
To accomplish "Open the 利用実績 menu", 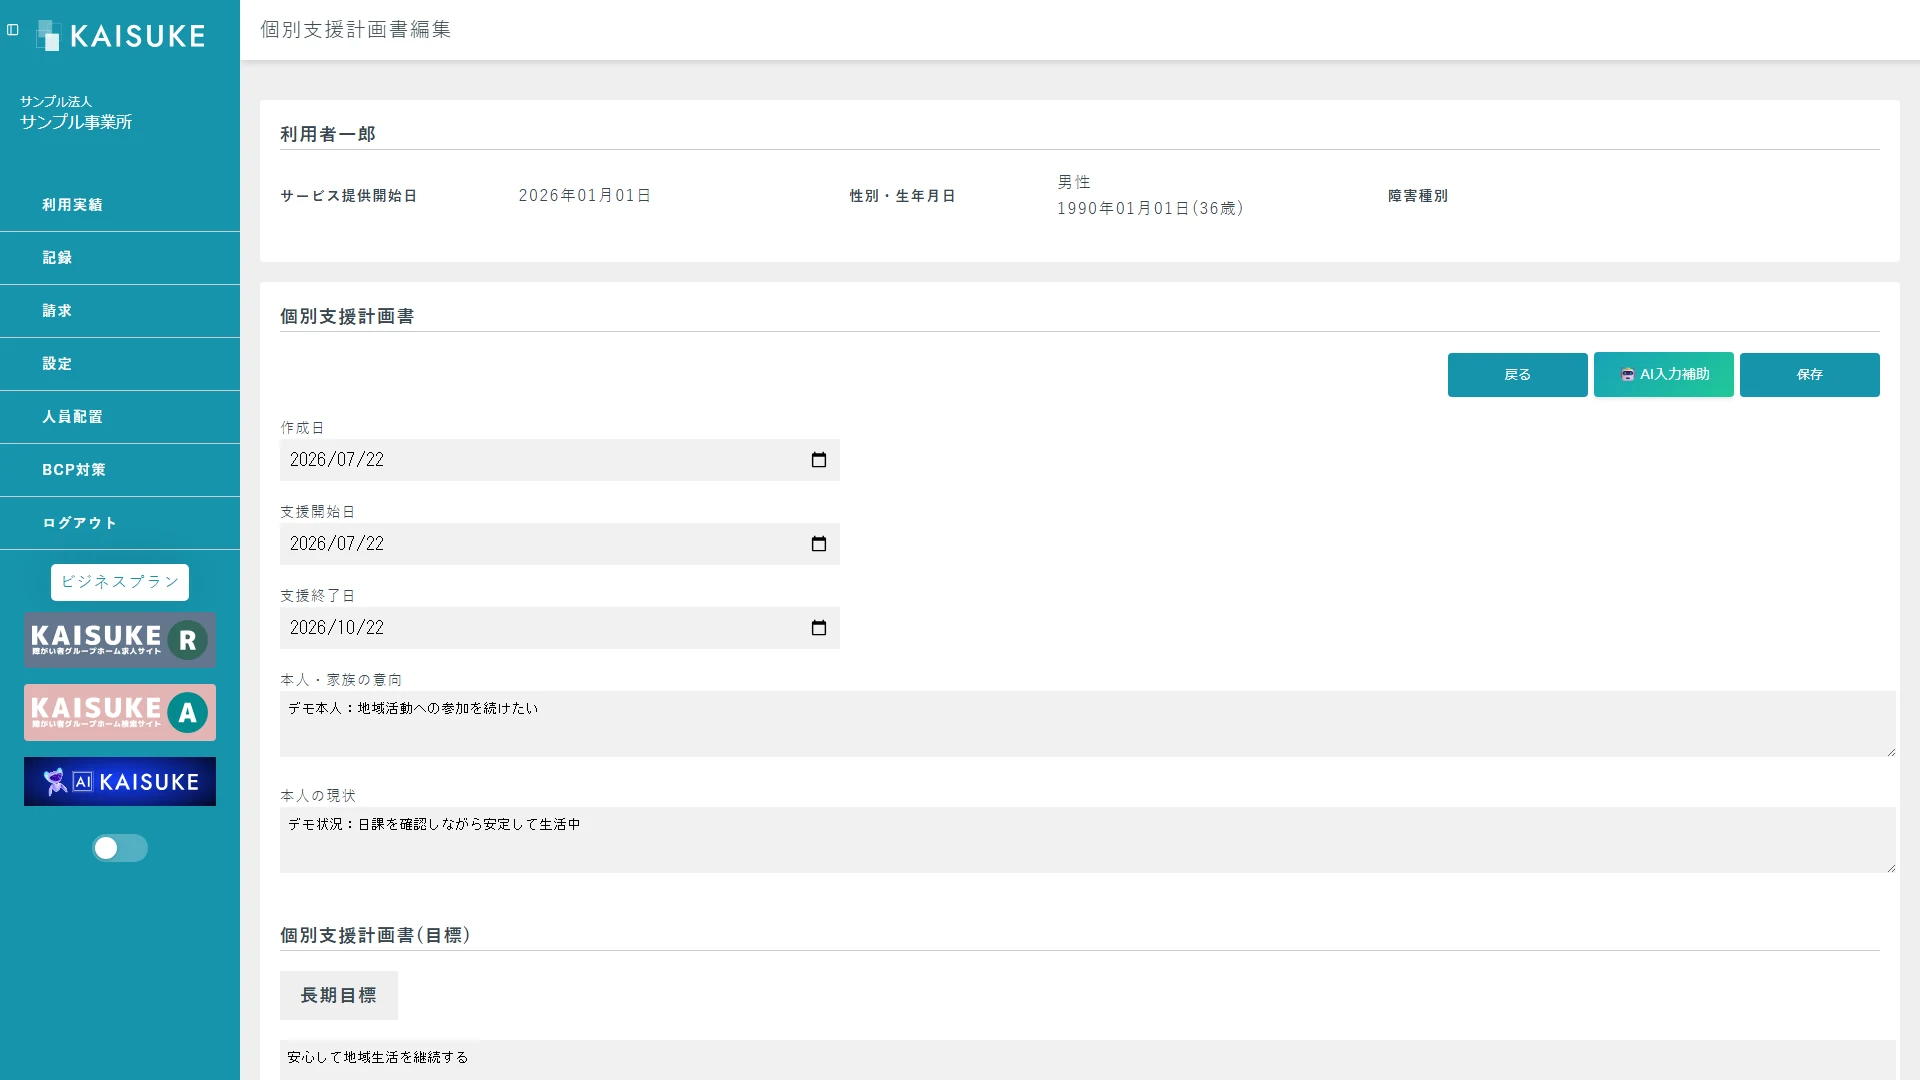I will coord(120,205).
